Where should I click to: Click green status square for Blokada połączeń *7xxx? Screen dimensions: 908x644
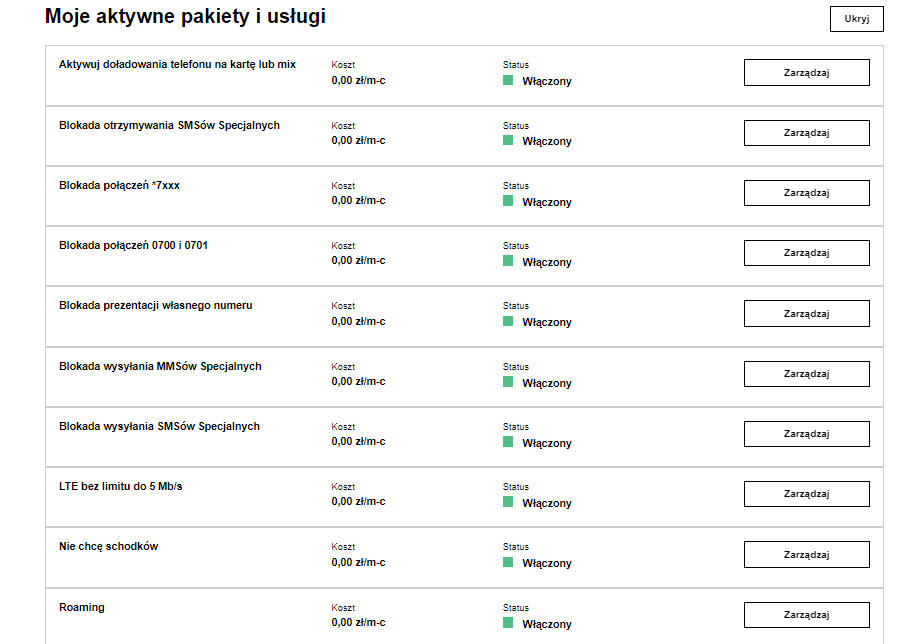click(508, 201)
